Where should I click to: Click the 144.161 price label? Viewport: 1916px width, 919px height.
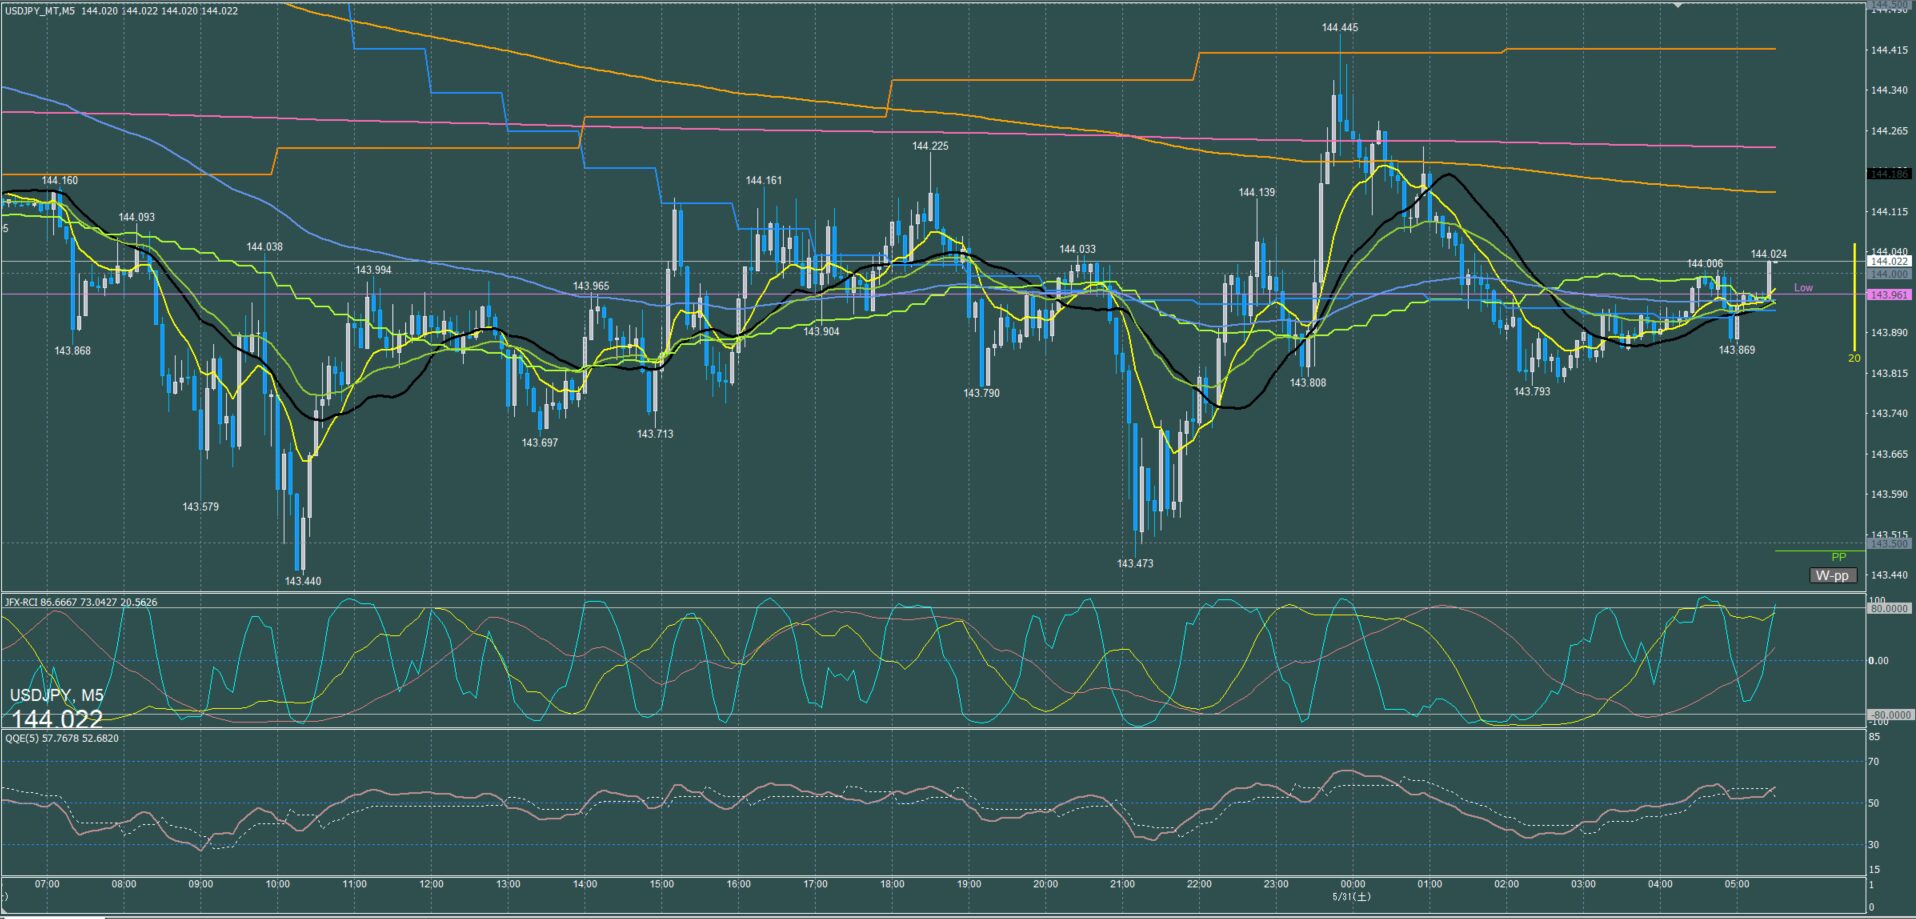tap(764, 181)
